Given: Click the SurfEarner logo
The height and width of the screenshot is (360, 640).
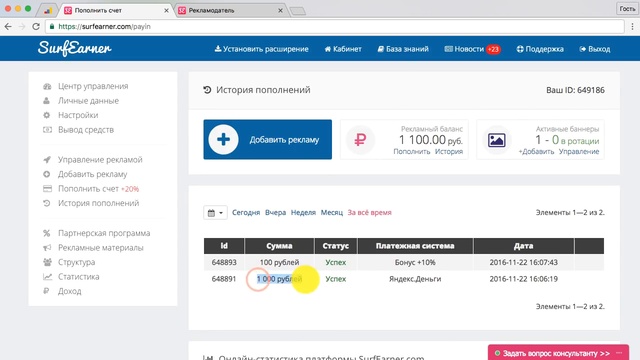Looking at the screenshot, I should pos(74,49).
